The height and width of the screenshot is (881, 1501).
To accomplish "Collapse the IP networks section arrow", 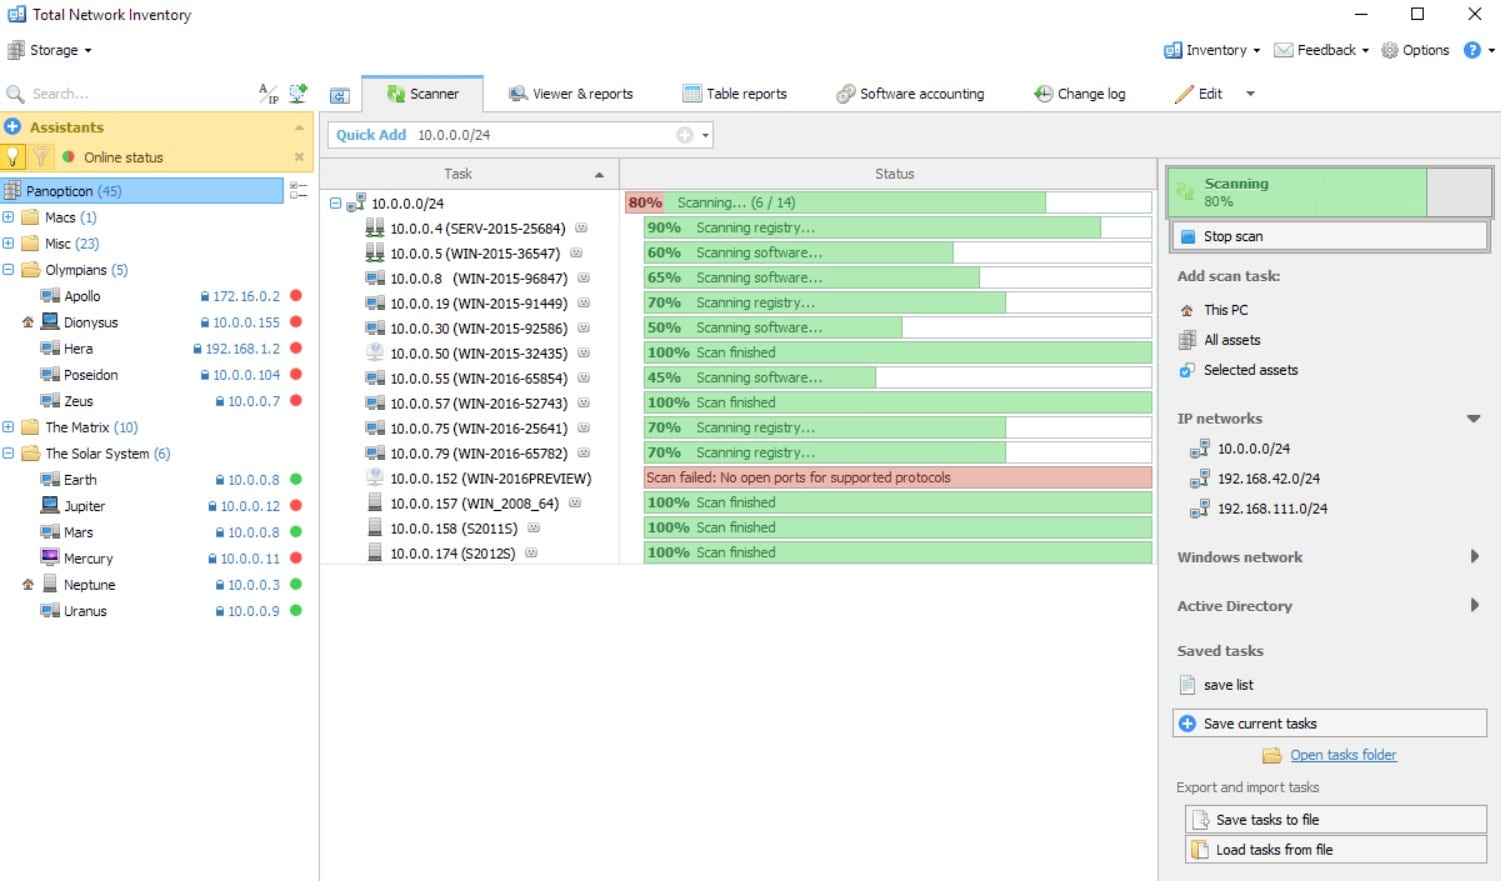I will pos(1473,419).
